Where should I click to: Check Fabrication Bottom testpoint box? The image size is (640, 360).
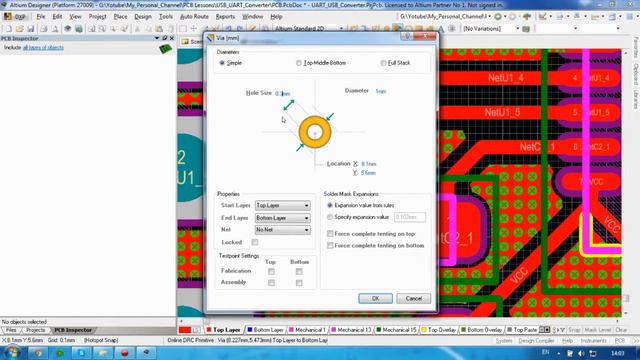(299, 271)
